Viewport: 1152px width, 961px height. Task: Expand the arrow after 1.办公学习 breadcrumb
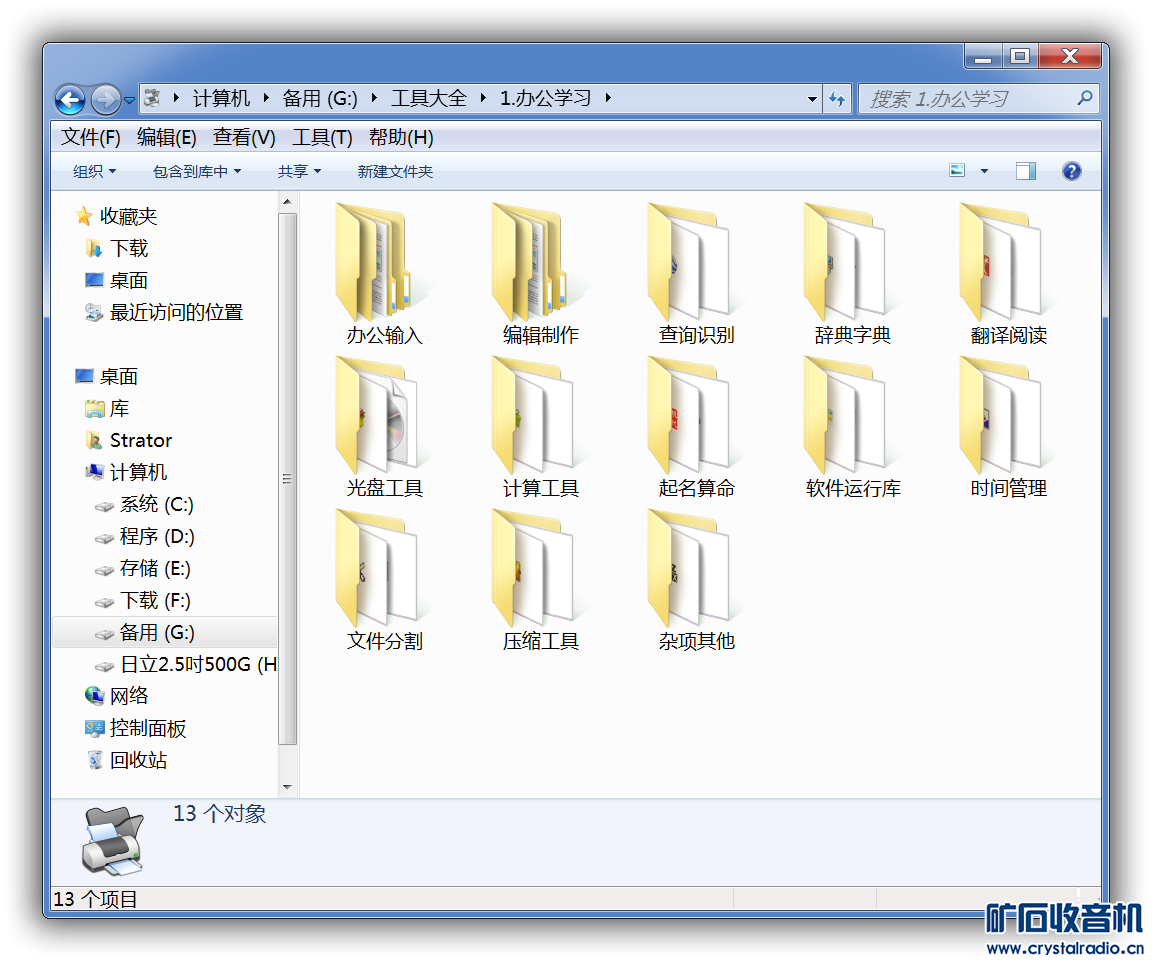point(608,98)
